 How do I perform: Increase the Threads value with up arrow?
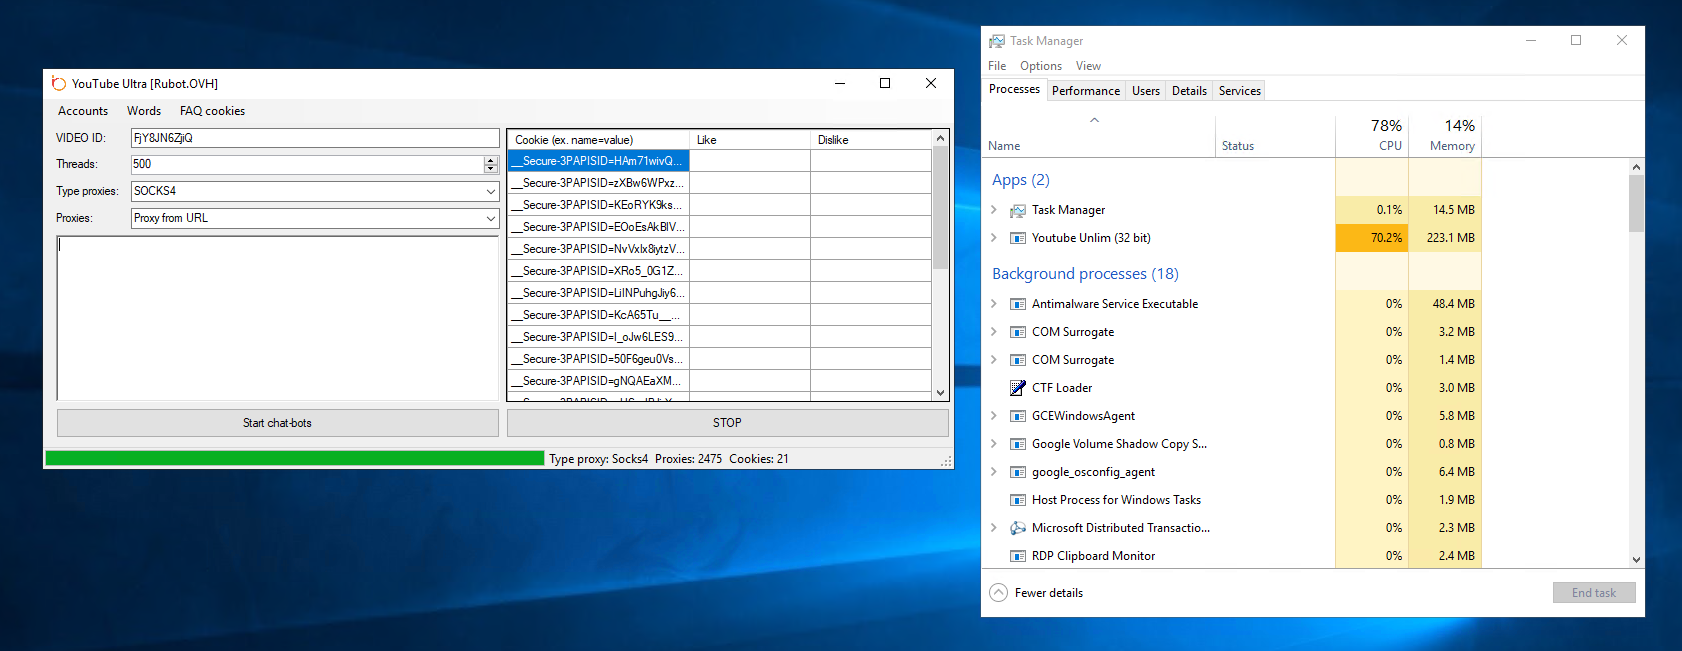pos(490,160)
